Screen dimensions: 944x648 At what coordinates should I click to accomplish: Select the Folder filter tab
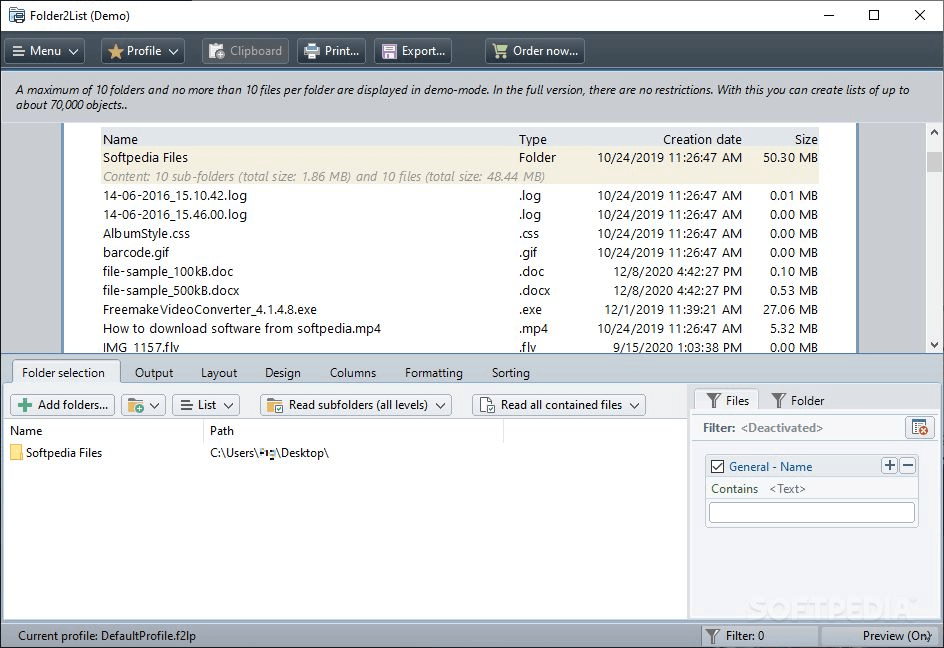[x=798, y=400]
